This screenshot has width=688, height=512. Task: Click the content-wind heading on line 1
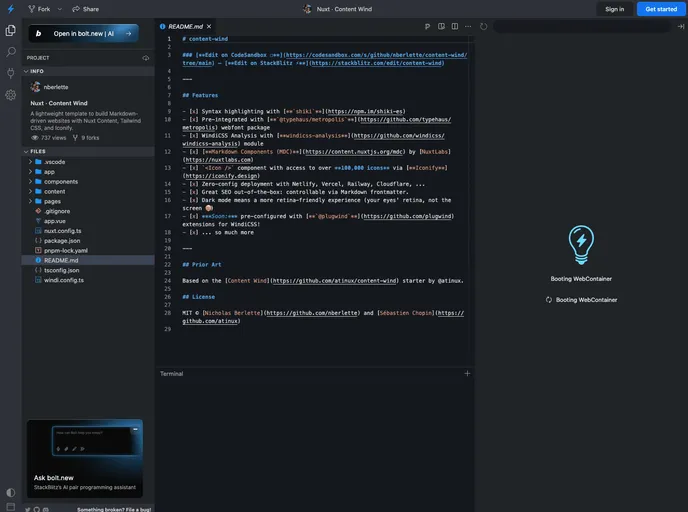(x=205, y=39)
